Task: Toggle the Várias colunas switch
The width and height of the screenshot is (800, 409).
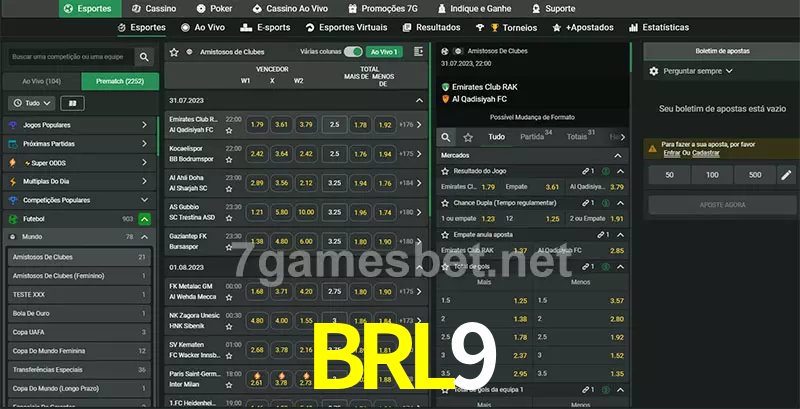Action: tap(353, 52)
